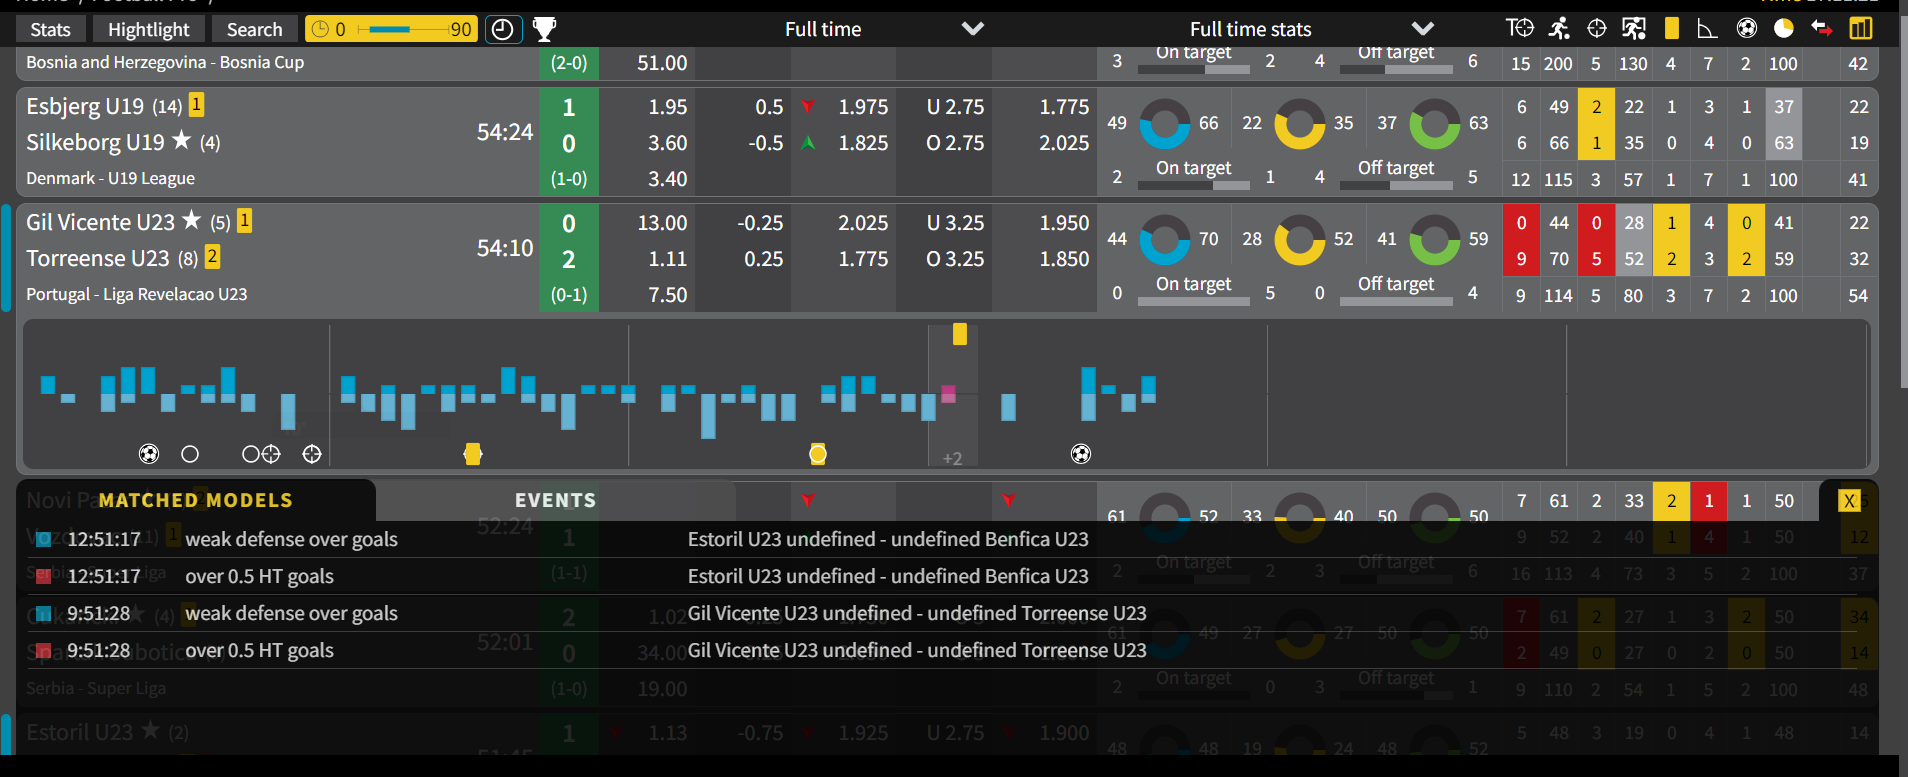Screen dimensions: 1908x777
Task: Open the Search tab
Action: (254, 29)
